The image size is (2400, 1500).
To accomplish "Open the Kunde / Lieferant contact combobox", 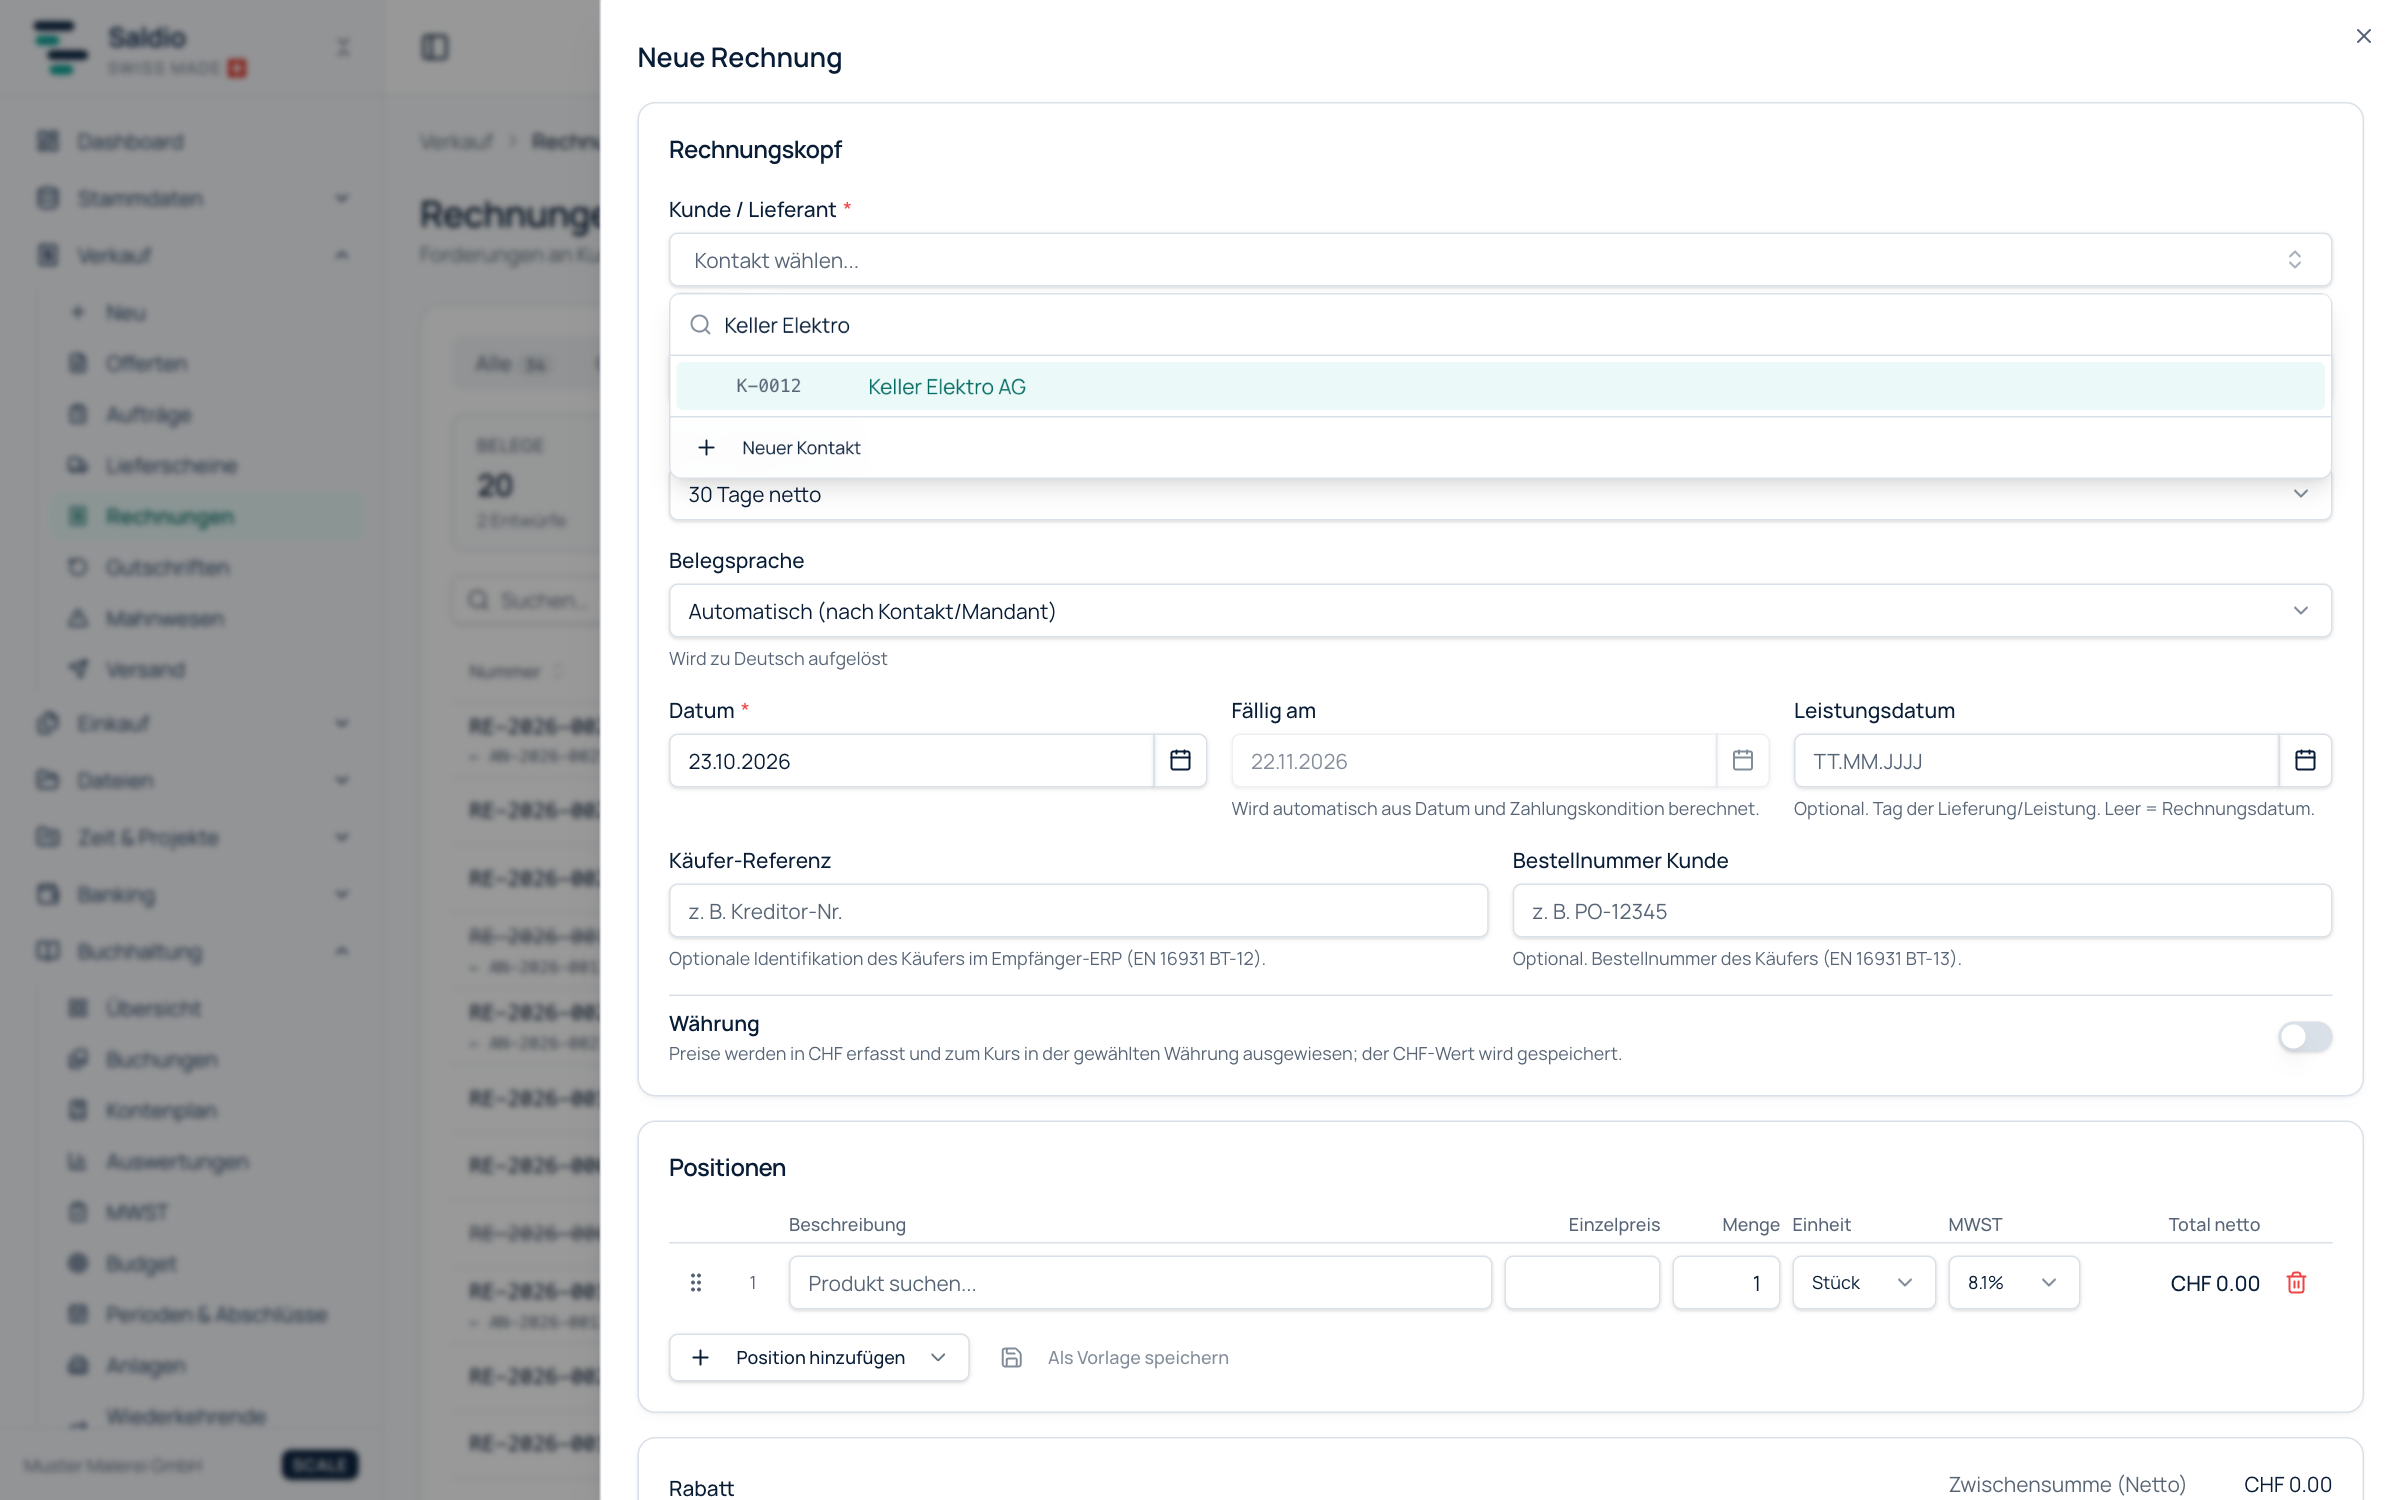I will [x=1500, y=260].
